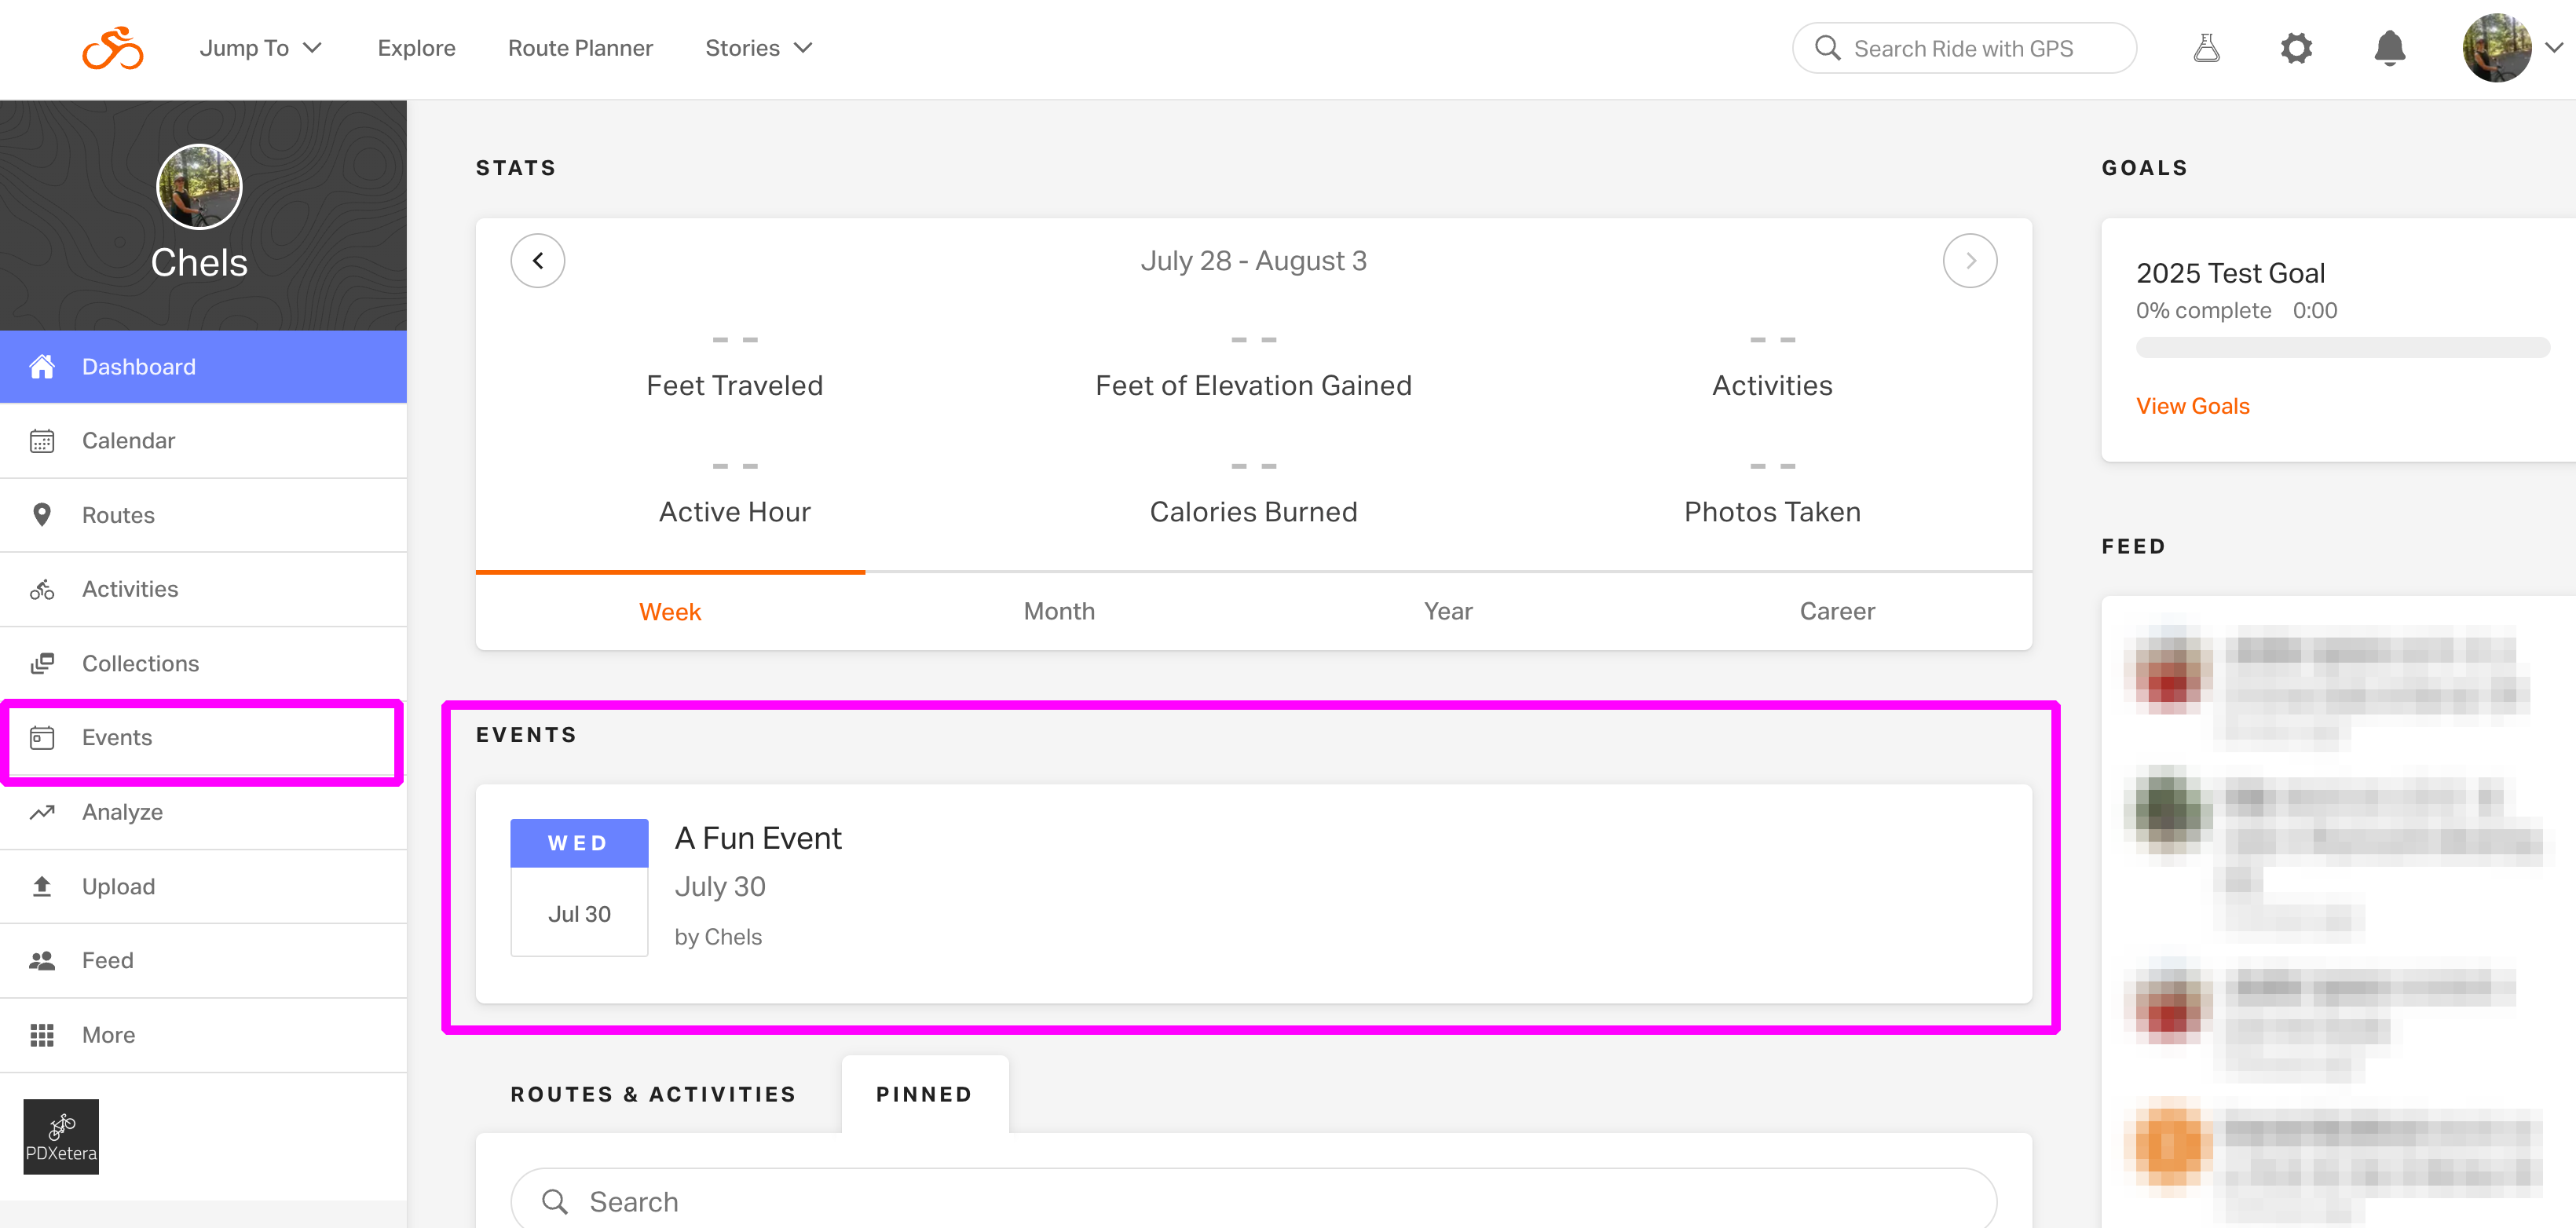The image size is (2576, 1228).
Task: Select the Career stats tab
Action: click(1836, 611)
